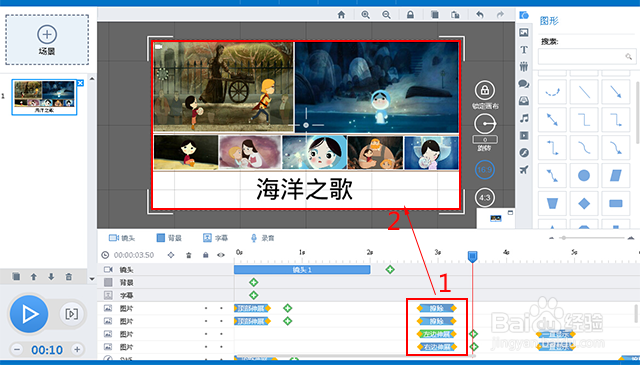Select the 左边伸展 animation clip
The width and height of the screenshot is (640, 365).
pos(436,334)
